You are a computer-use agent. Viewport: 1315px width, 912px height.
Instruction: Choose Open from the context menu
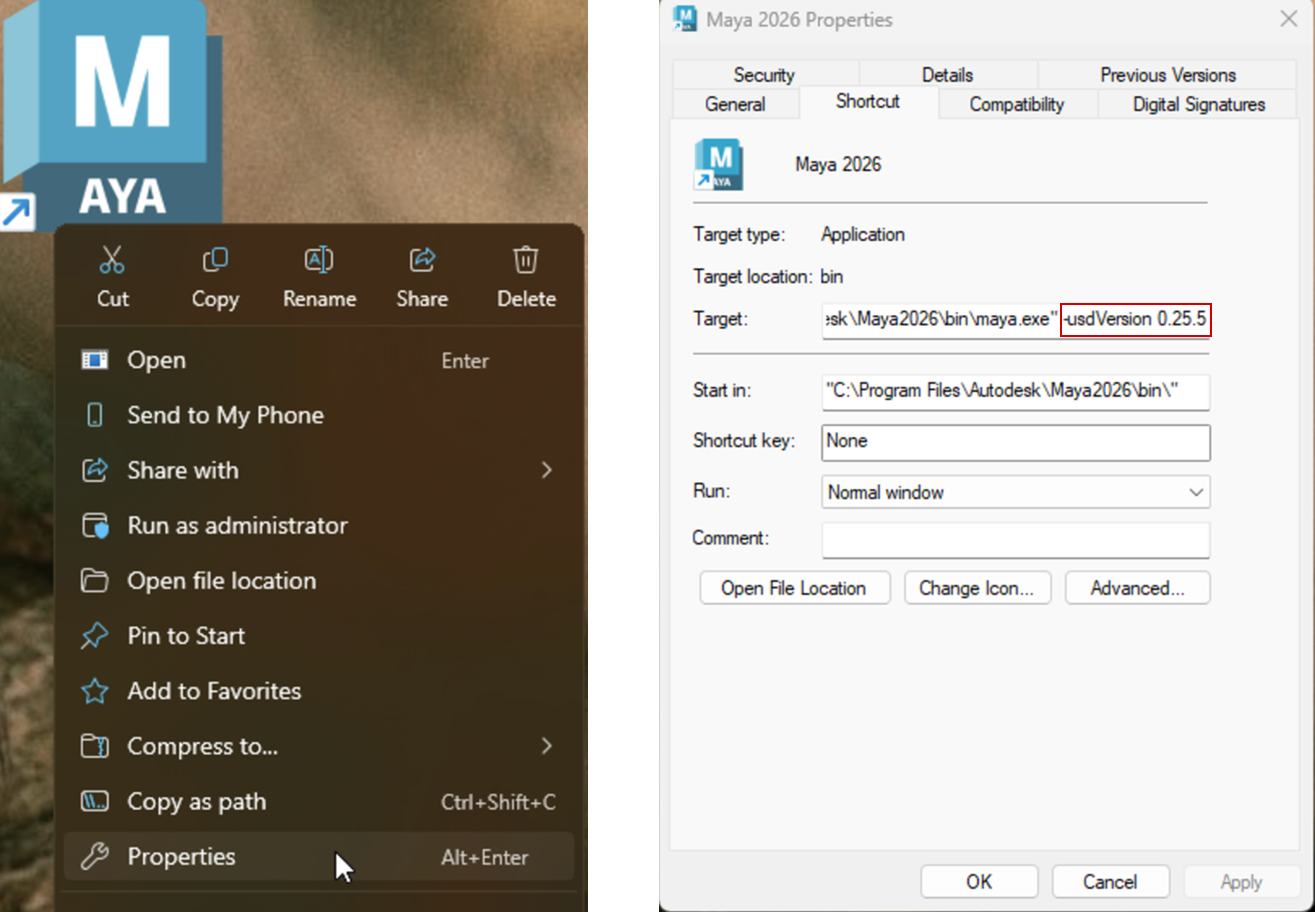(x=319, y=360)
